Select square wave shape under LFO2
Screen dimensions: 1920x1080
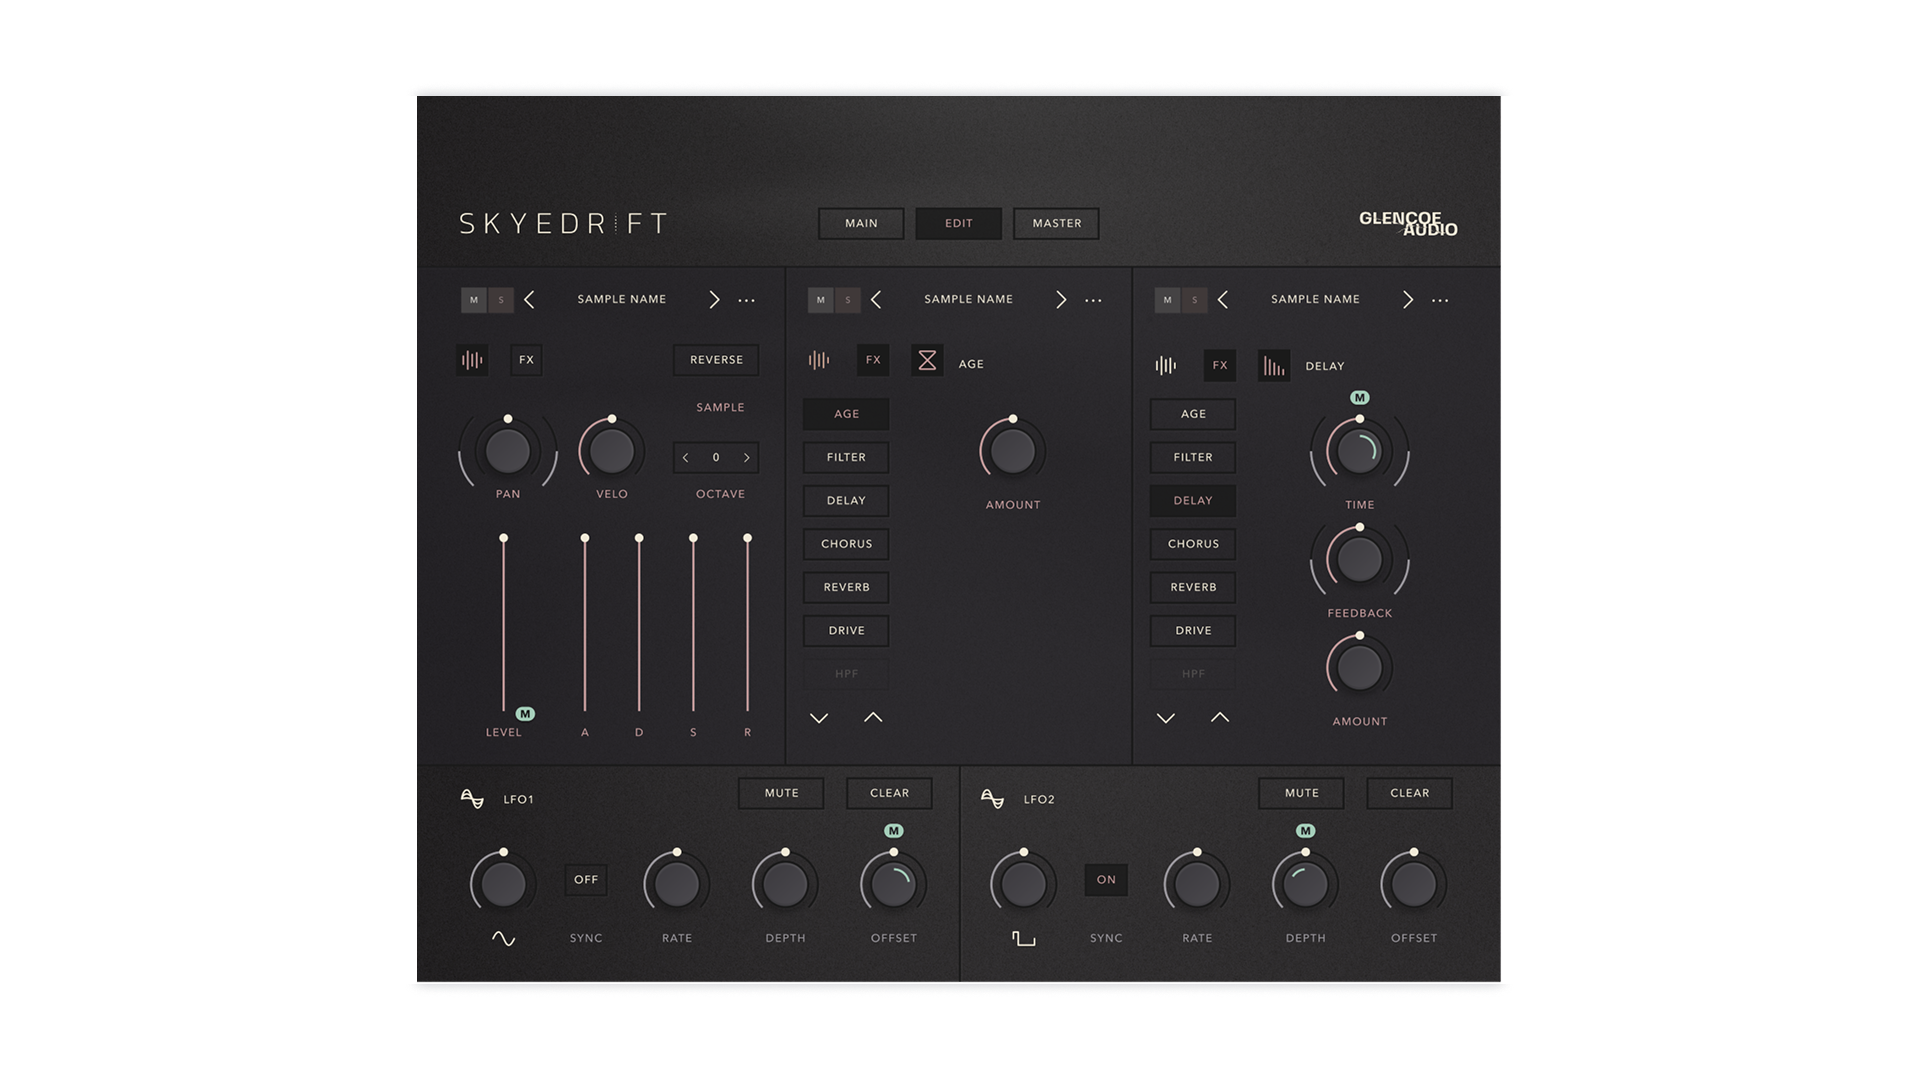pyautogui.click(x=1023, y=938)
